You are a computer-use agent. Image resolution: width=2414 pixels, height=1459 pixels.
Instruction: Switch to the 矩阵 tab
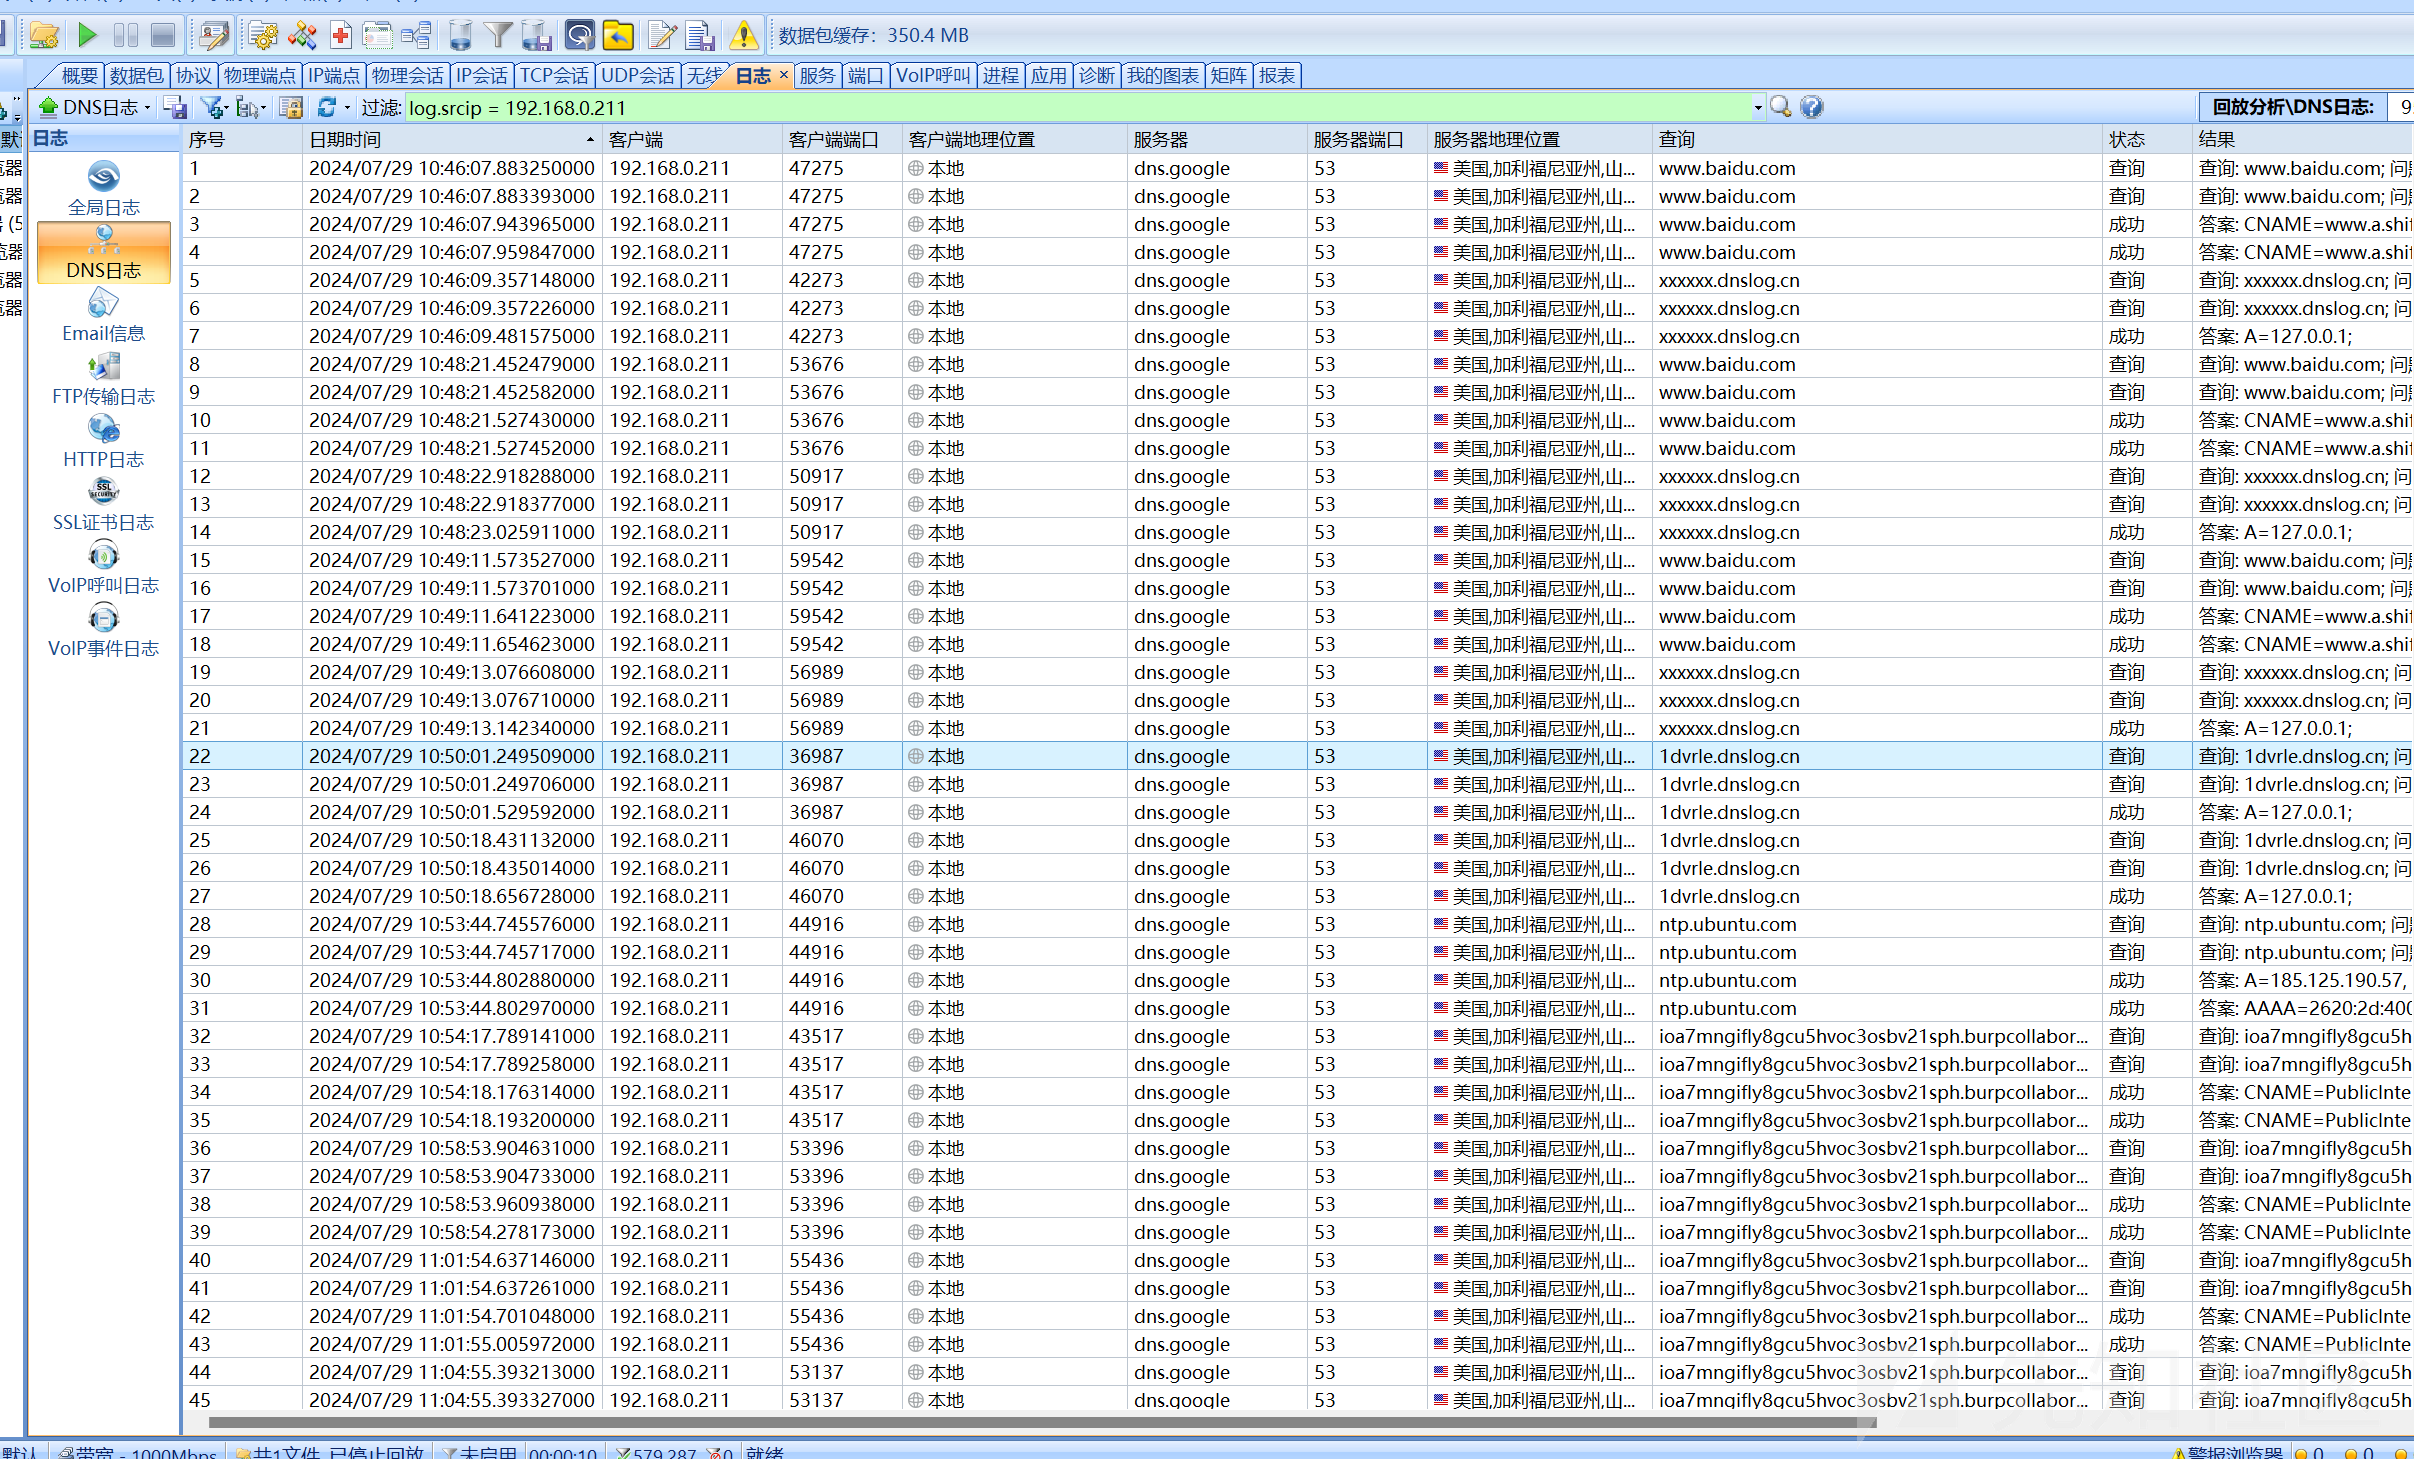click(1229, 75)
